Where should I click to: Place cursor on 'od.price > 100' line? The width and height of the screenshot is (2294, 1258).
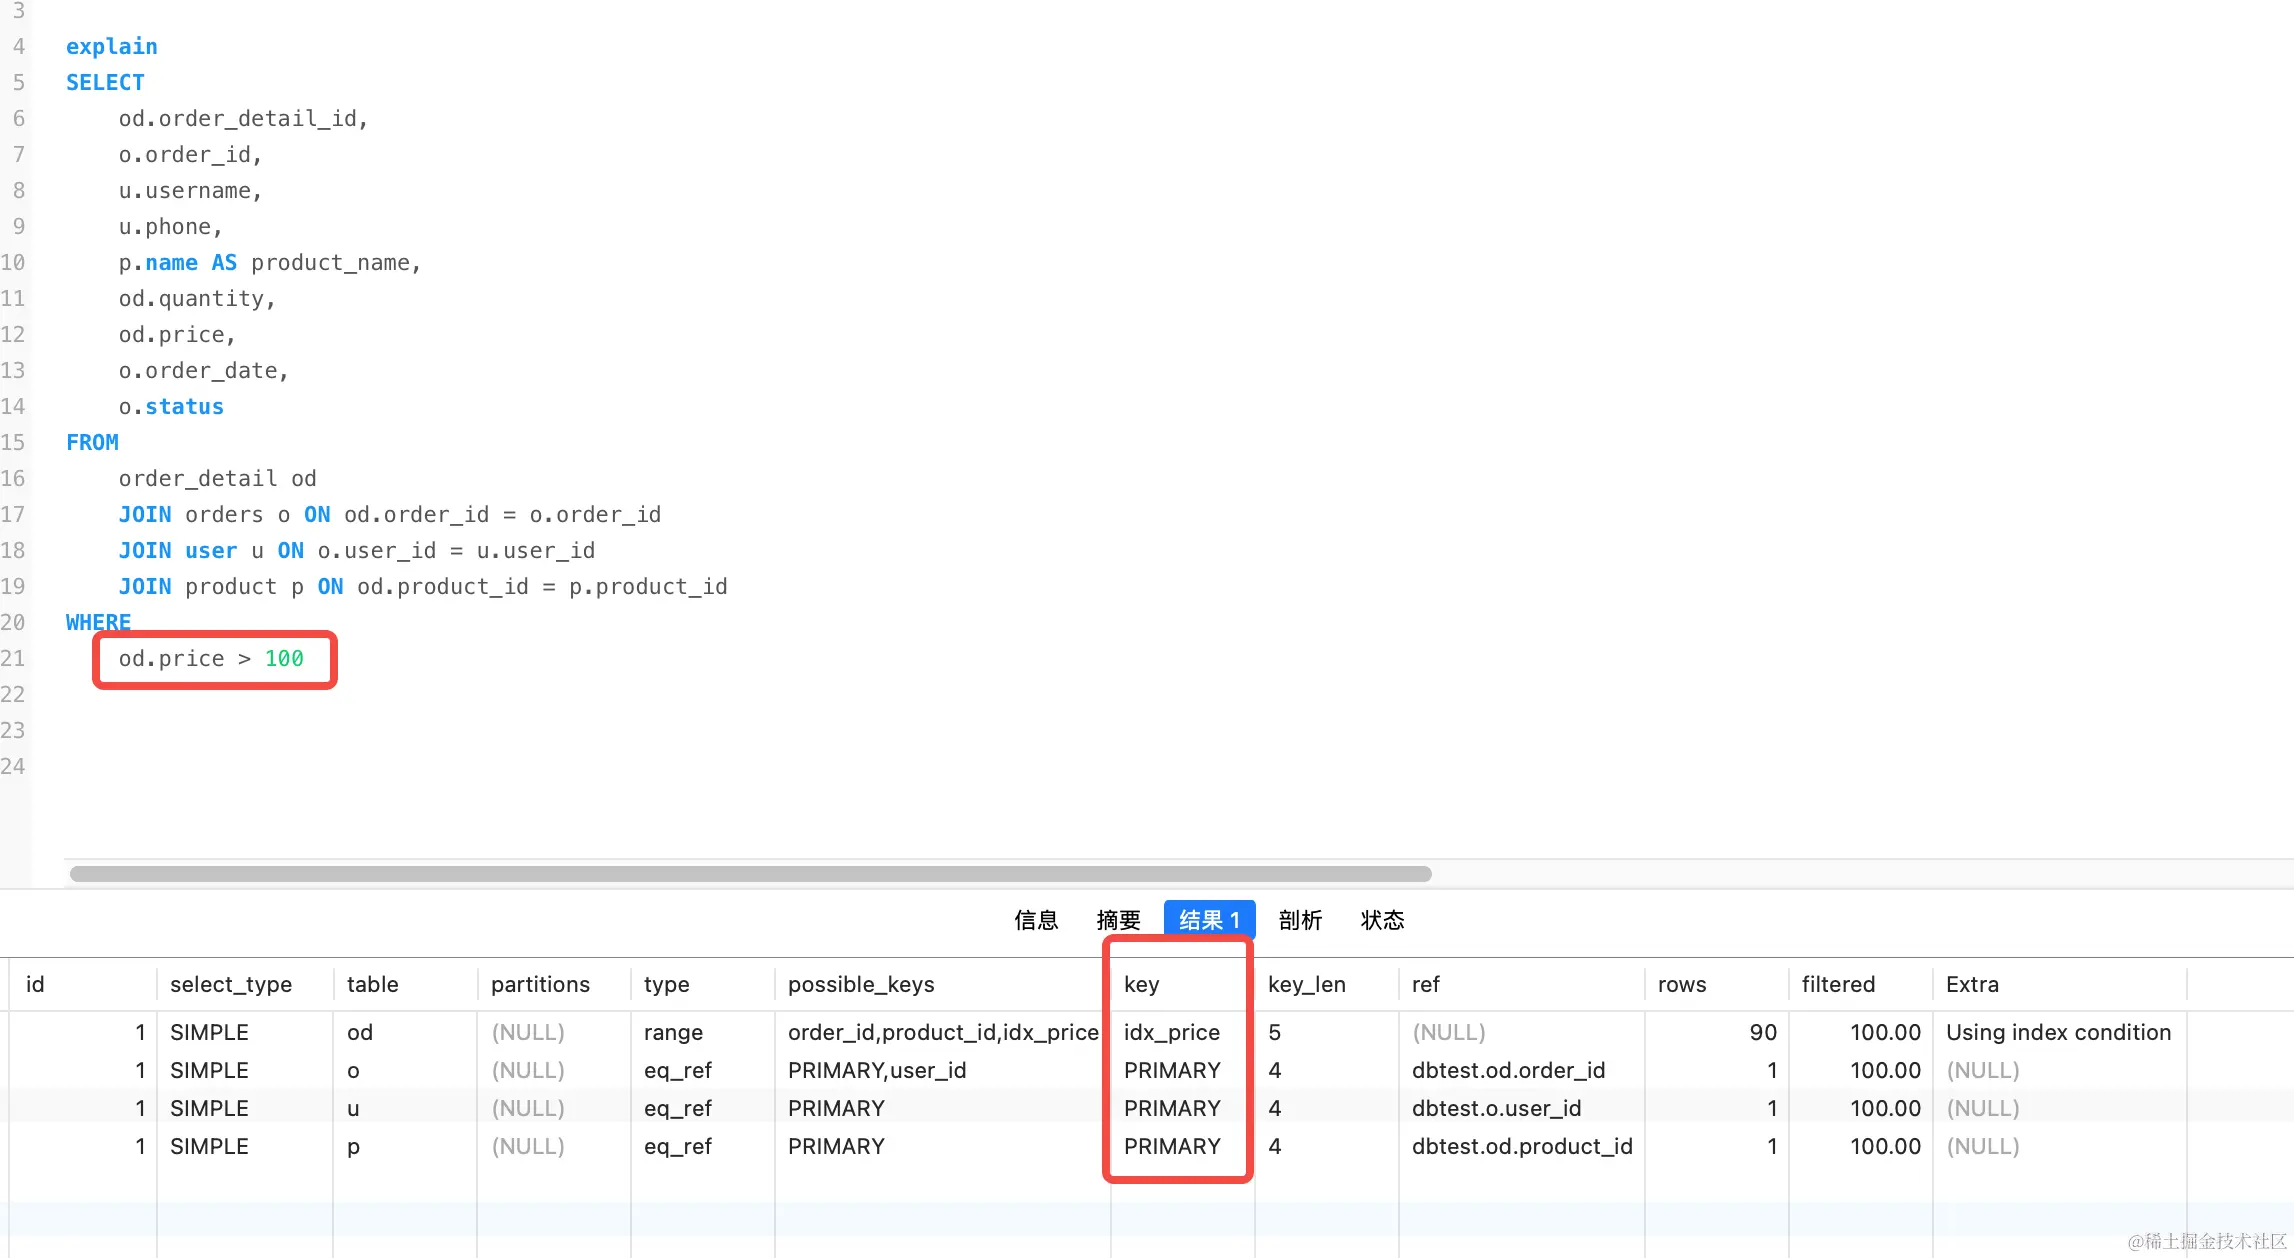(210, 659)
